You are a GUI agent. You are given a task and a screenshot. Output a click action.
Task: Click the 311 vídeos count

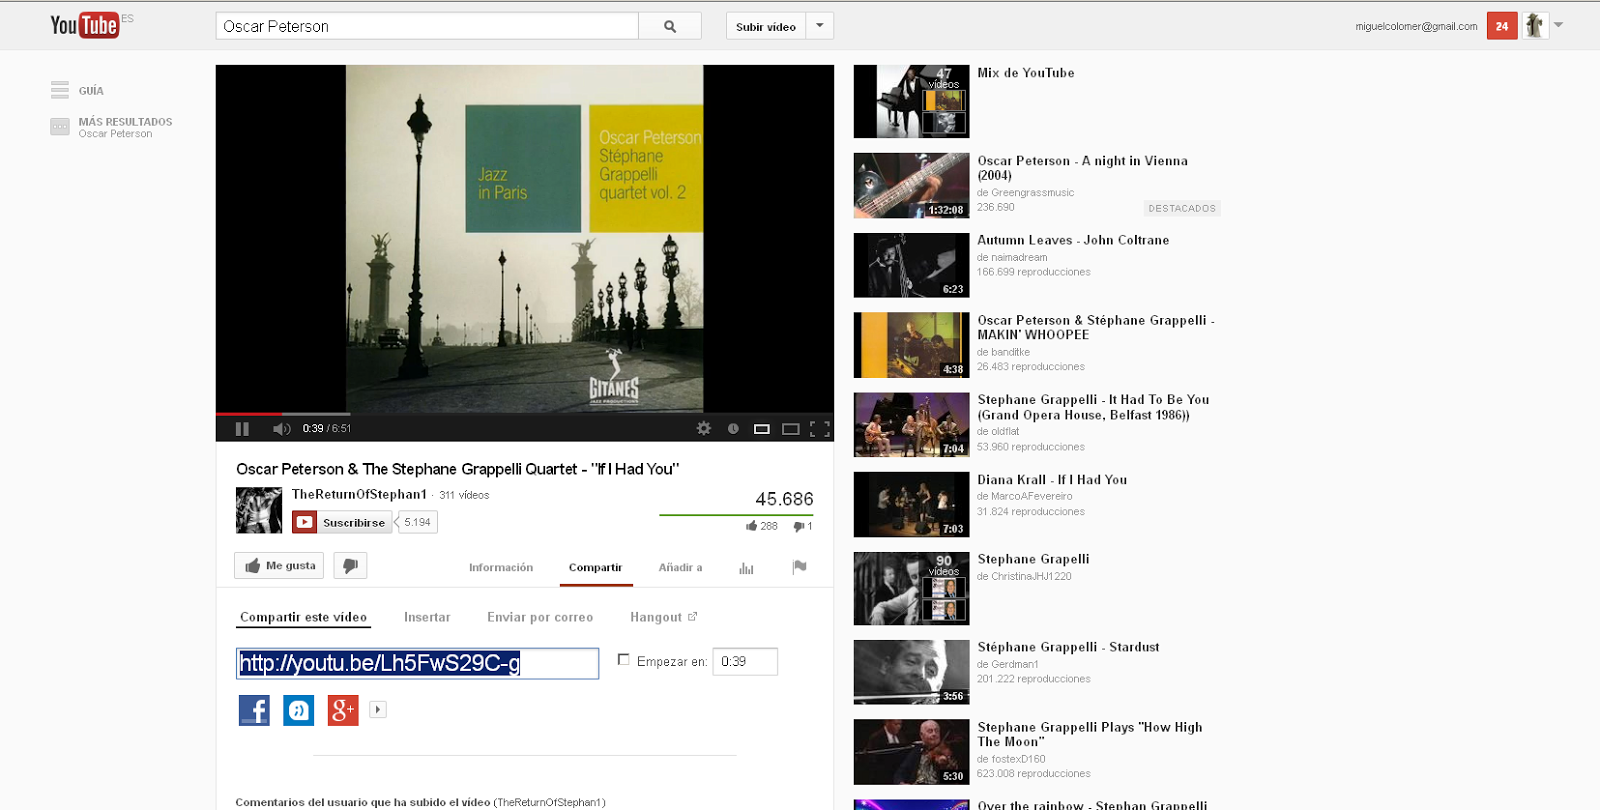point(464,495)
